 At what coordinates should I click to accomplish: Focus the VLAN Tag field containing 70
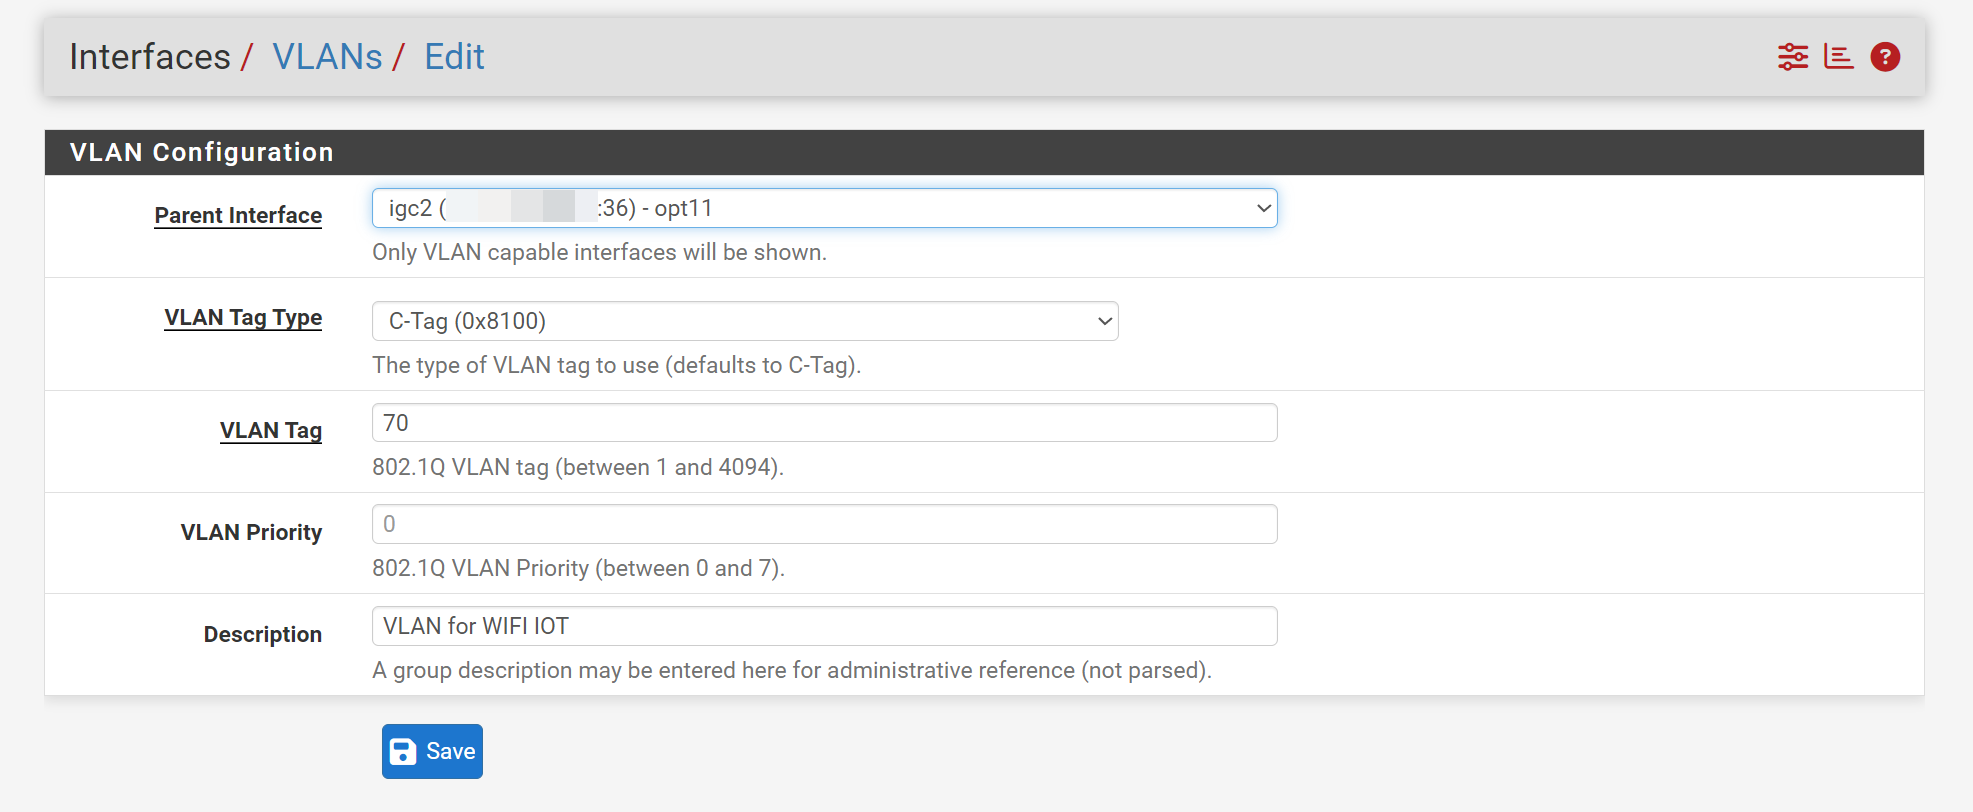pos(823,423)
